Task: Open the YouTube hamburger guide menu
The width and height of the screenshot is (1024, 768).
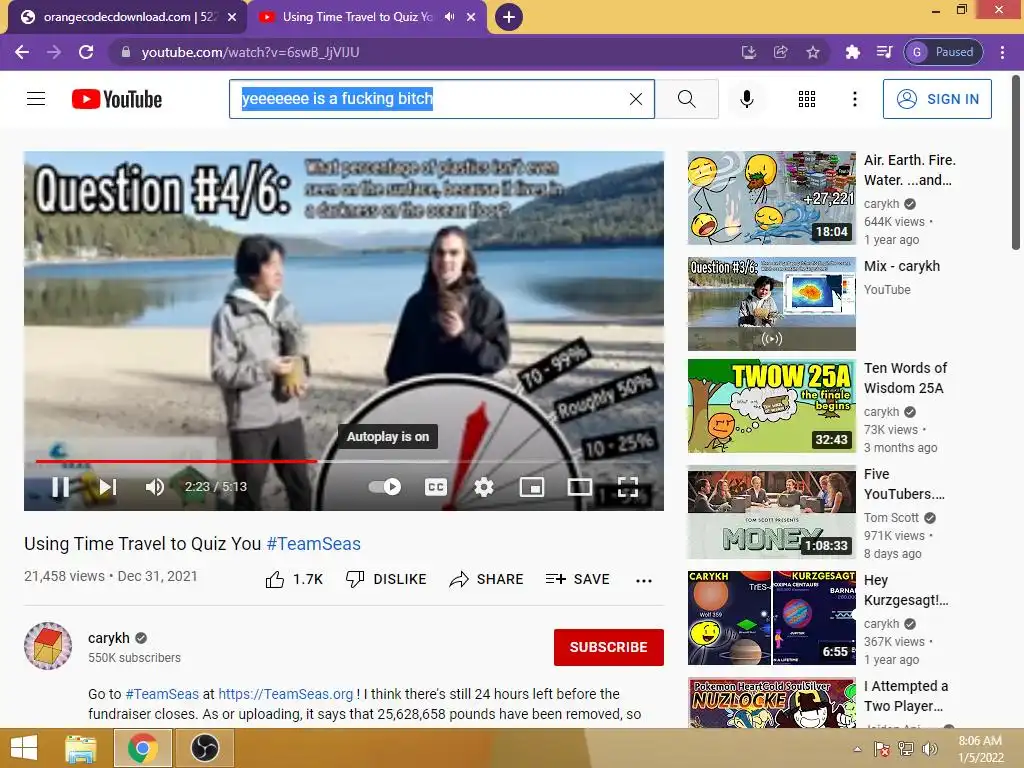Action: [36, 99]
